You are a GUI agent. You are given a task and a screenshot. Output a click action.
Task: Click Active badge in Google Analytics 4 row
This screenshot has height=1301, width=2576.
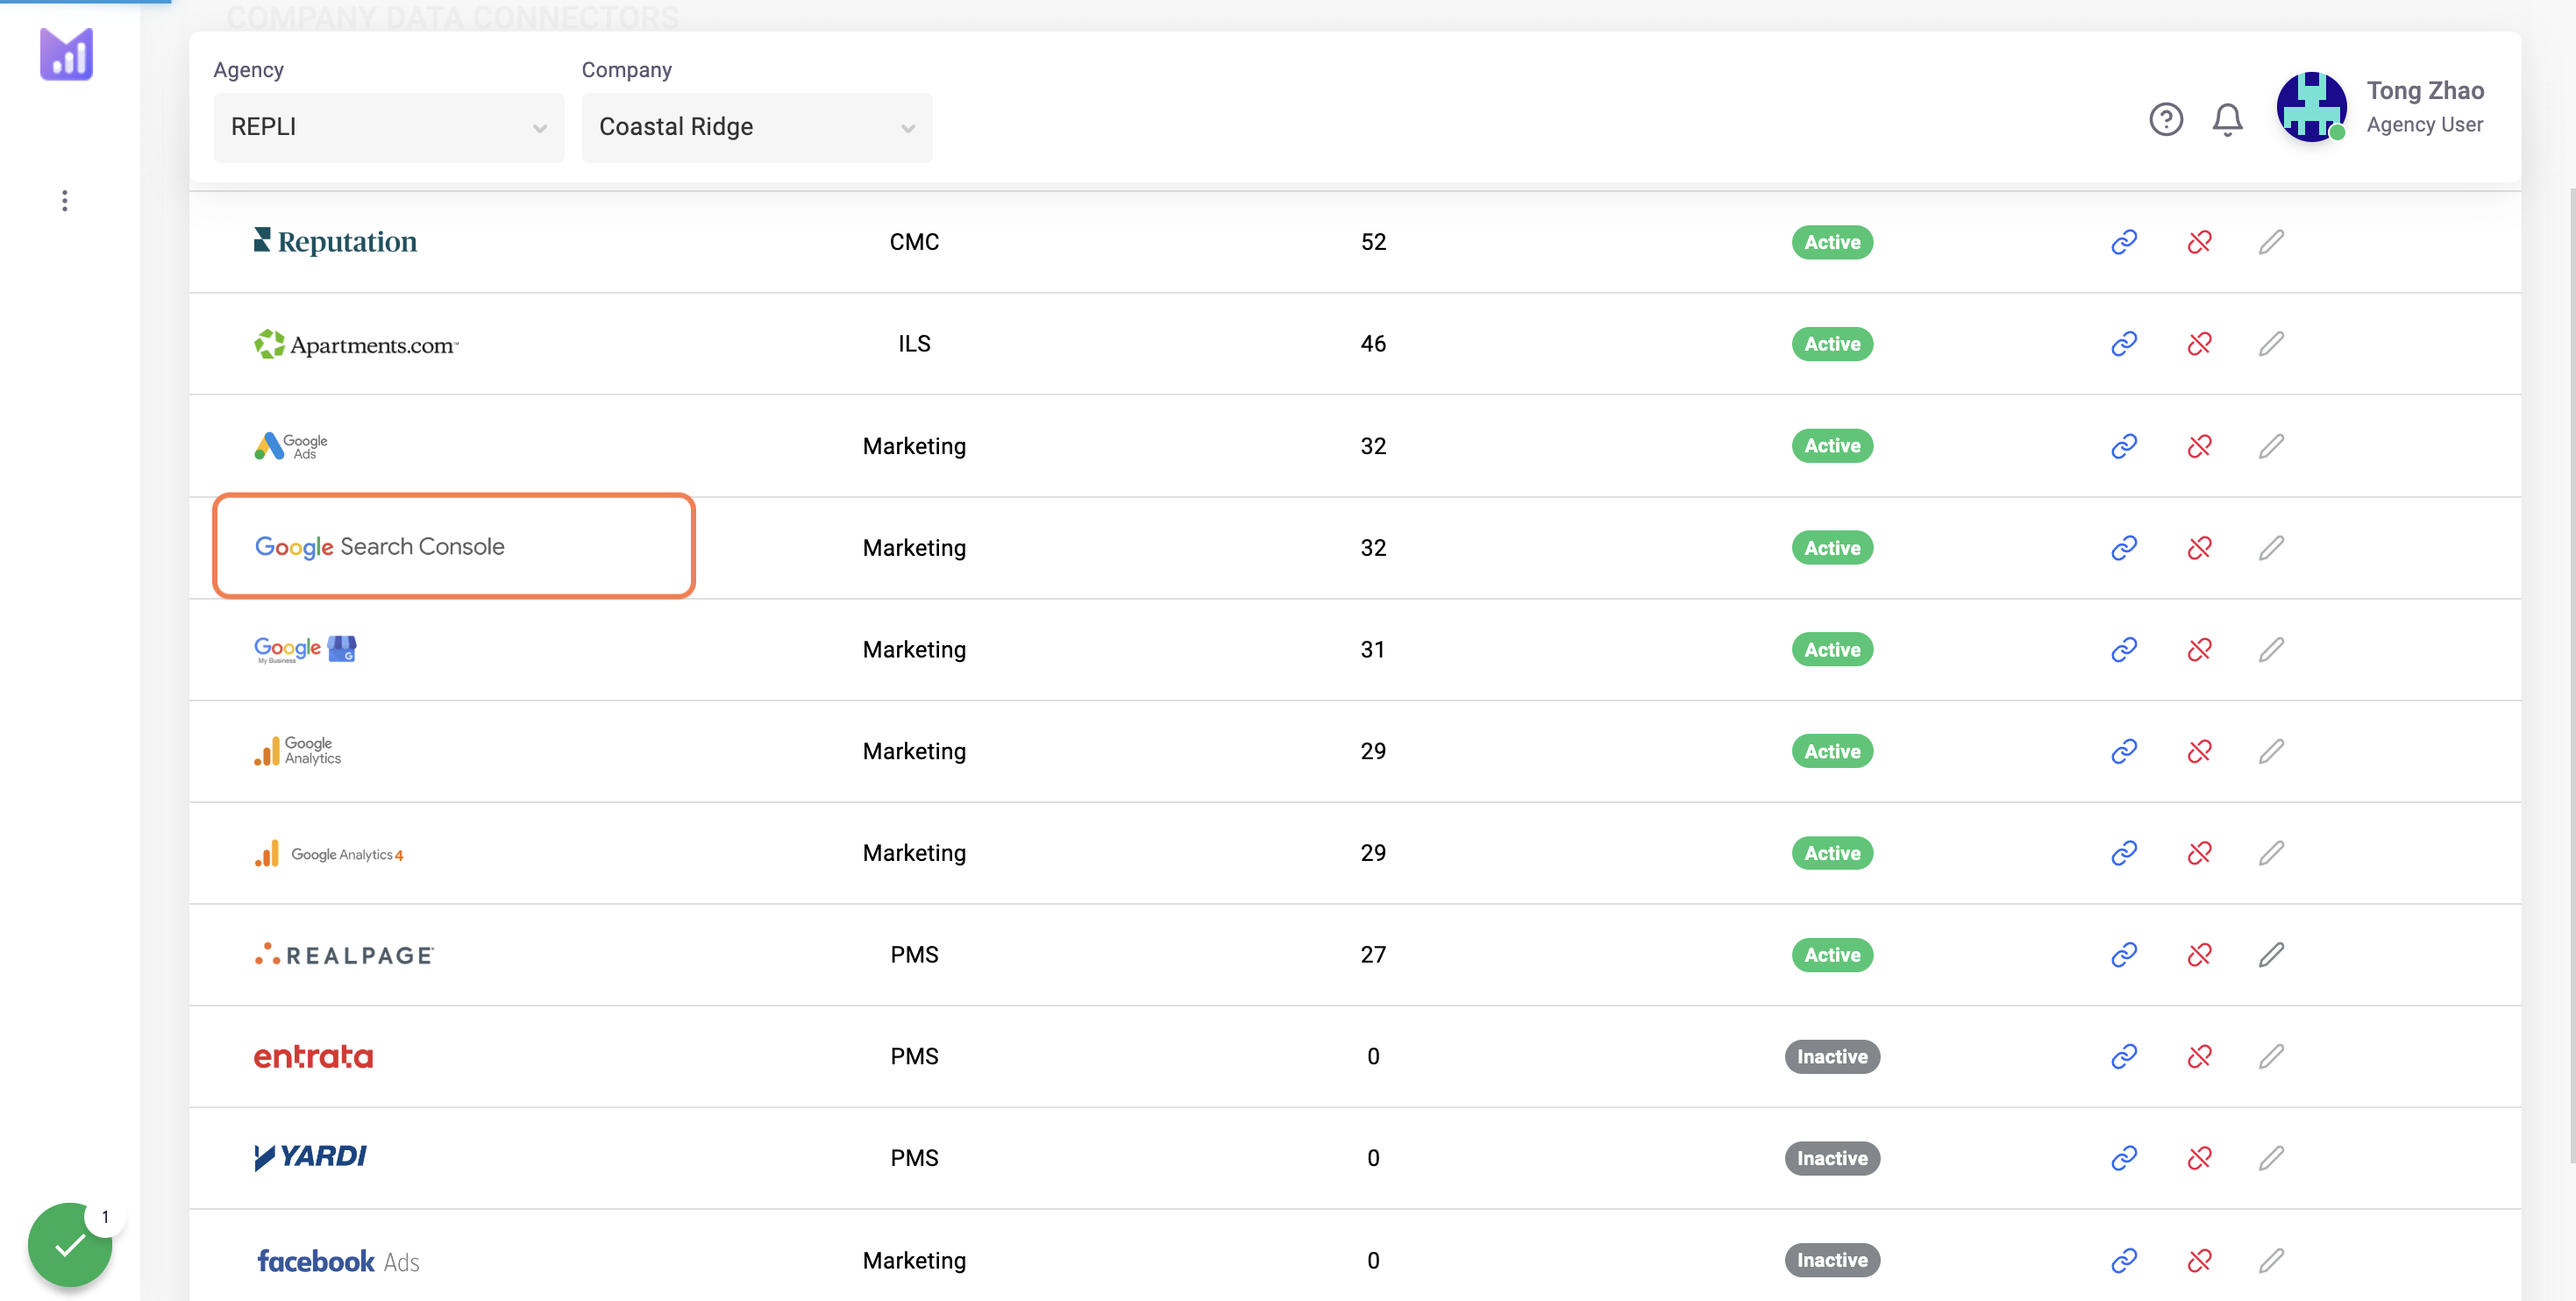(x=1832, y=853)
